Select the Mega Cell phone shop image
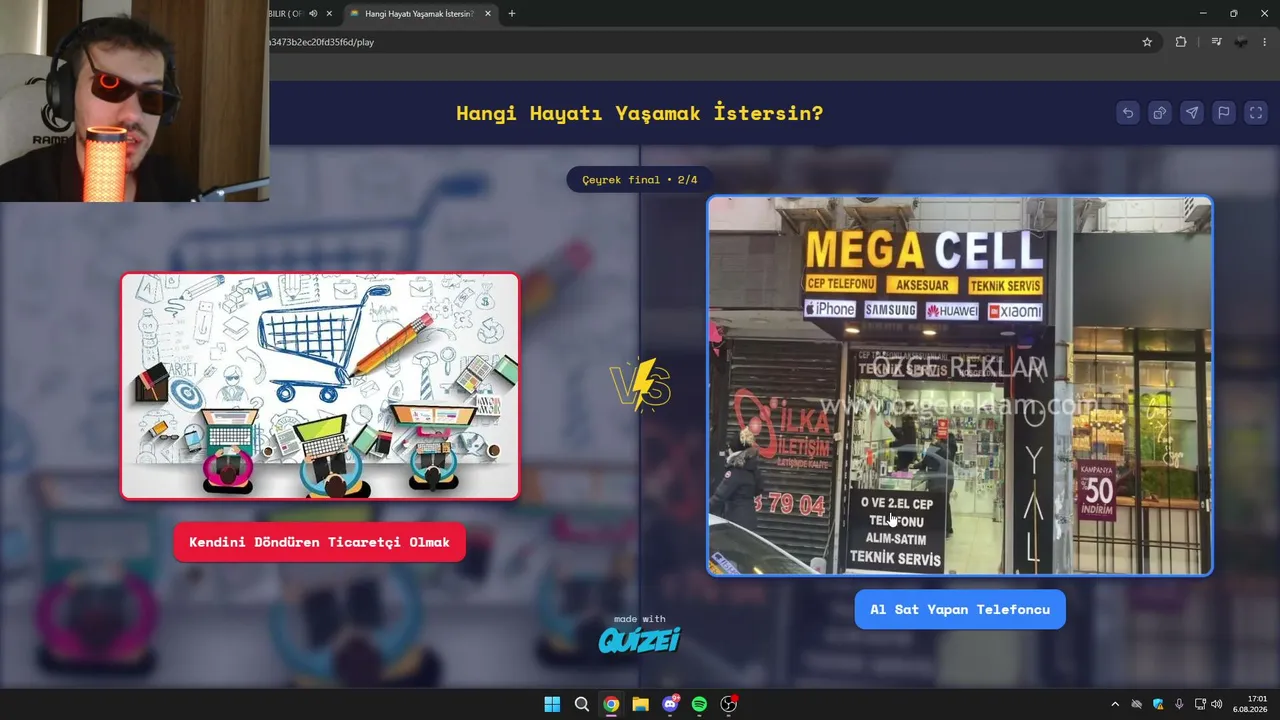This screenshot has height=720, width=1280. [x=960, y=386]
